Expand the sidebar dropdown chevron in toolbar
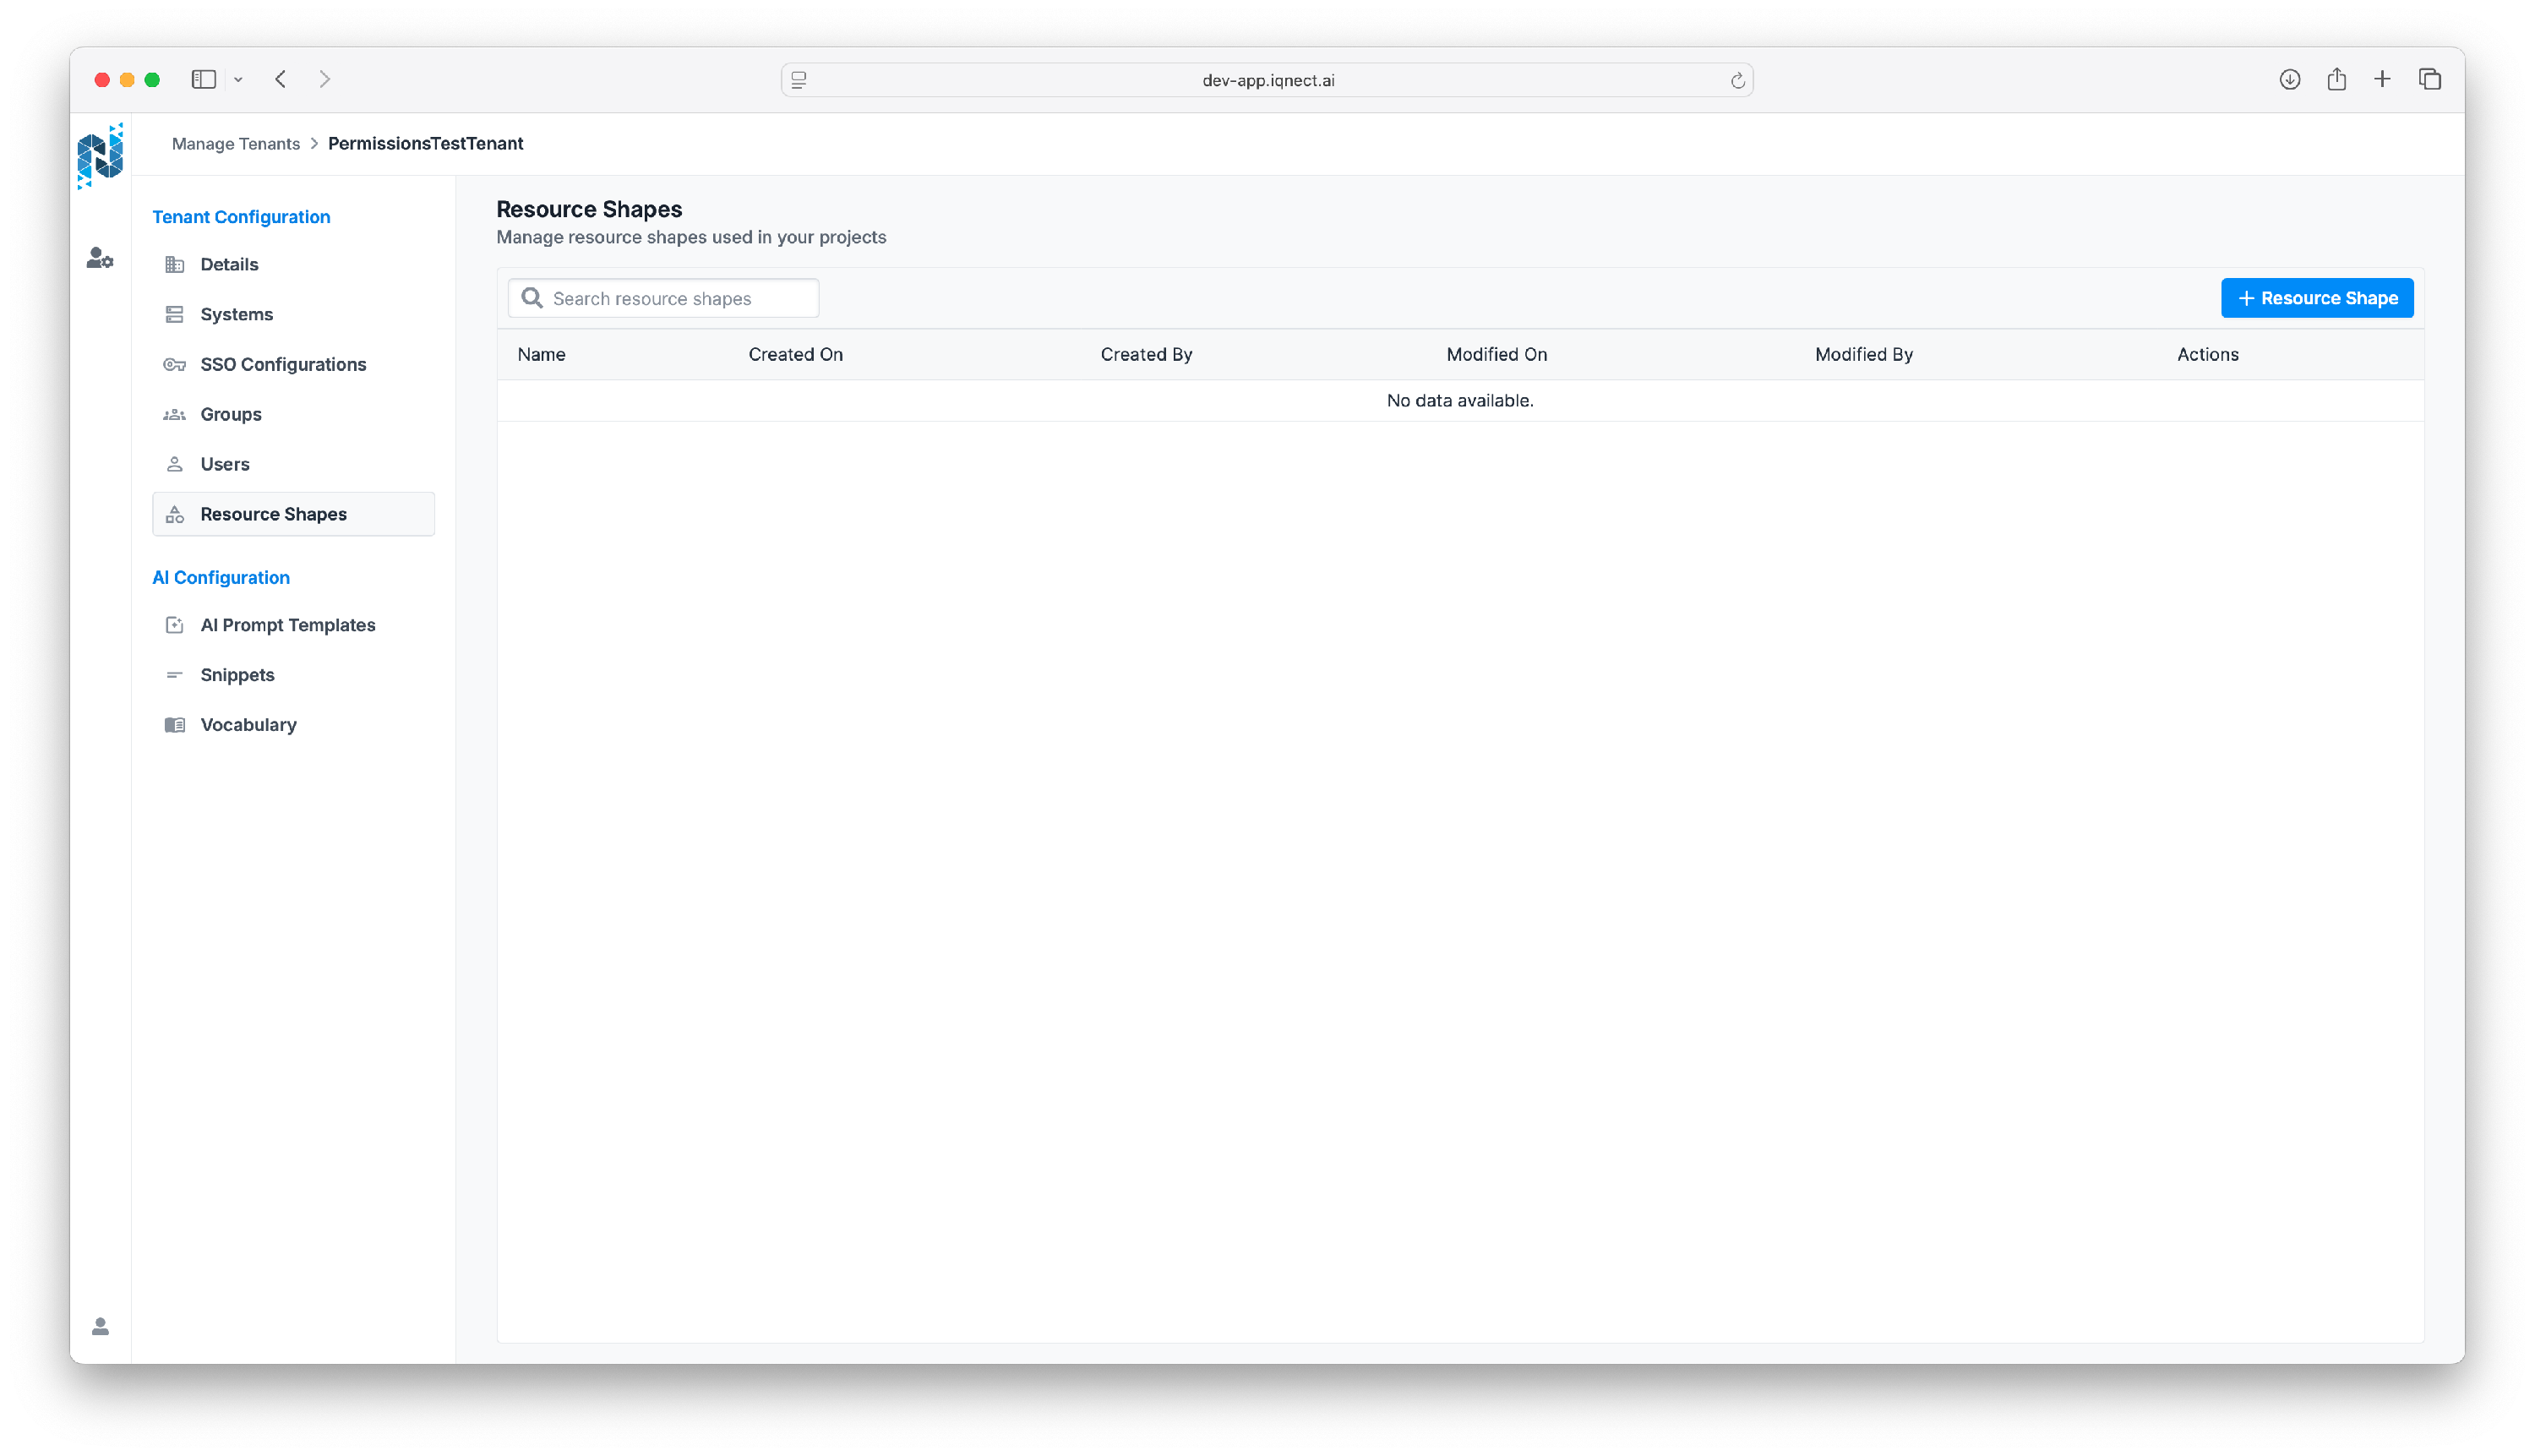 pyautogui.click(x=238, y=79)
